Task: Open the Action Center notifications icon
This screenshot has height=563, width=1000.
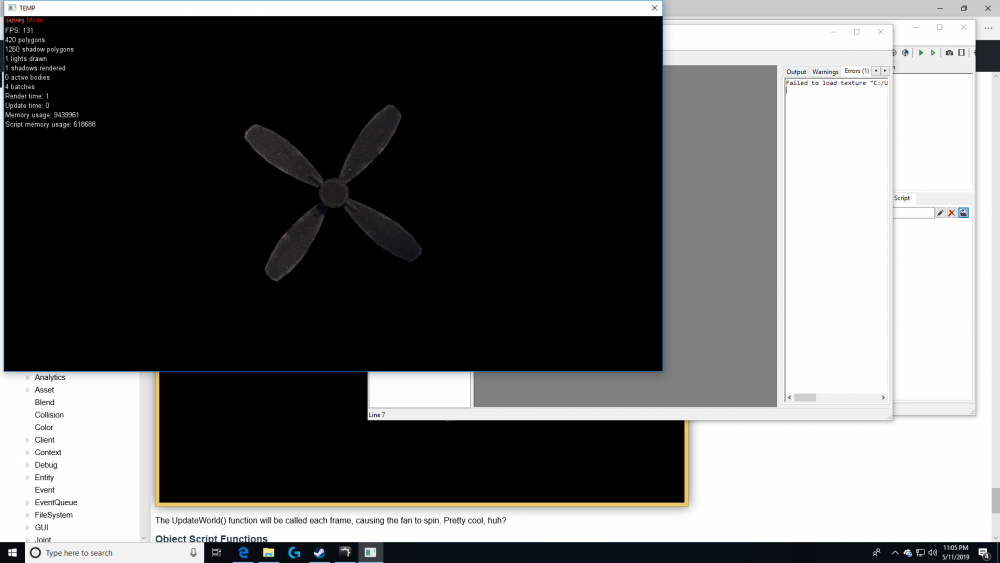Action: (984, 553)
